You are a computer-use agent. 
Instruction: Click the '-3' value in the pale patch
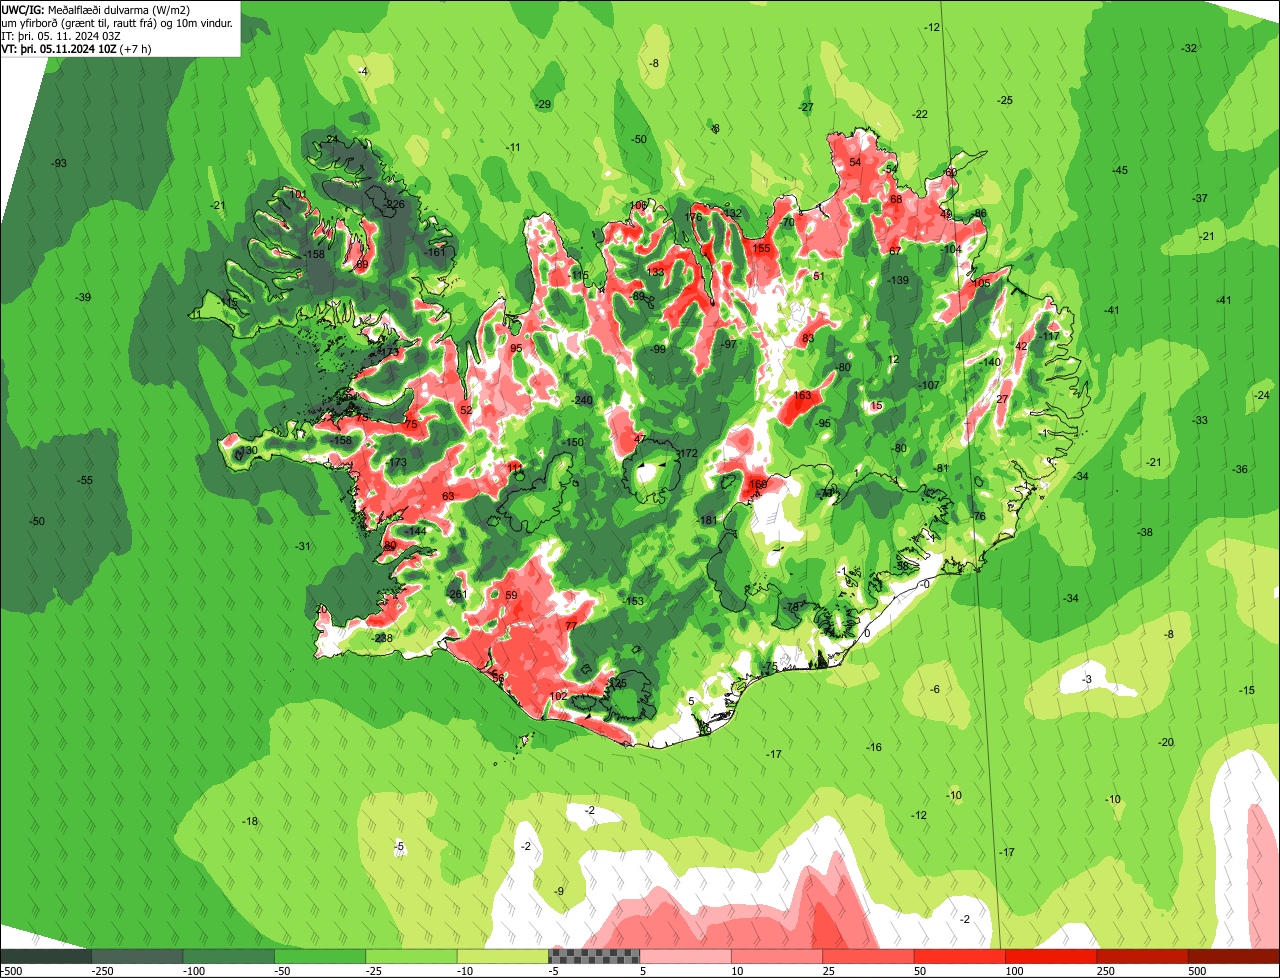coord(1087,679)
